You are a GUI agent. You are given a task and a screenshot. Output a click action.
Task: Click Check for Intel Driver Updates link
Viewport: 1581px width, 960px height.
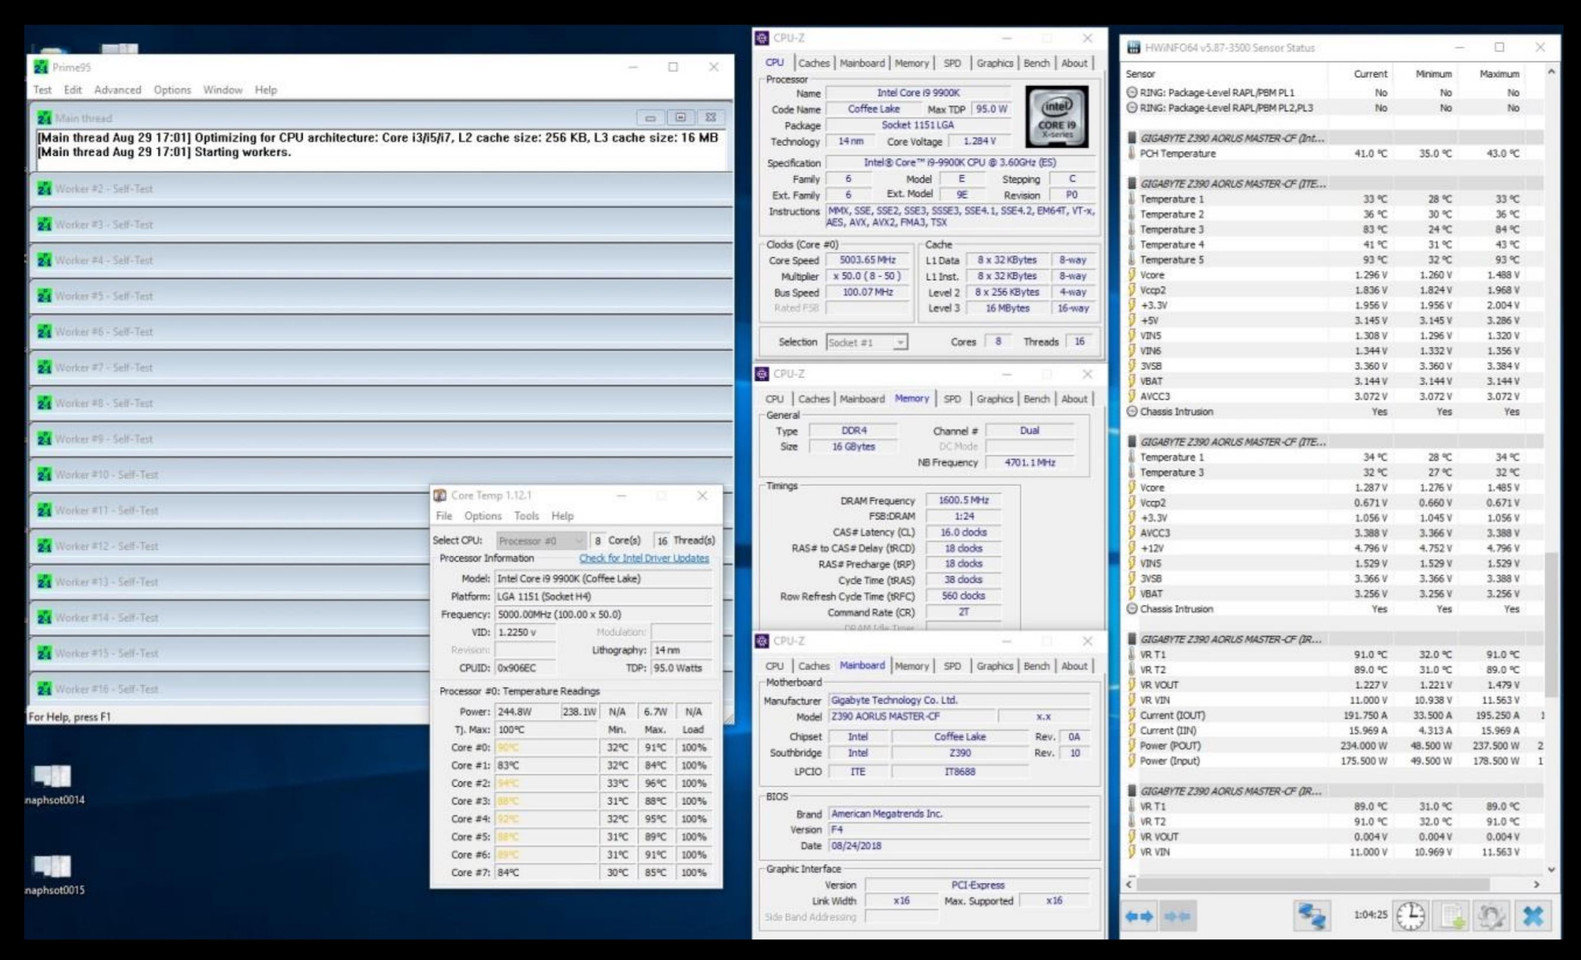coord(644,558)
